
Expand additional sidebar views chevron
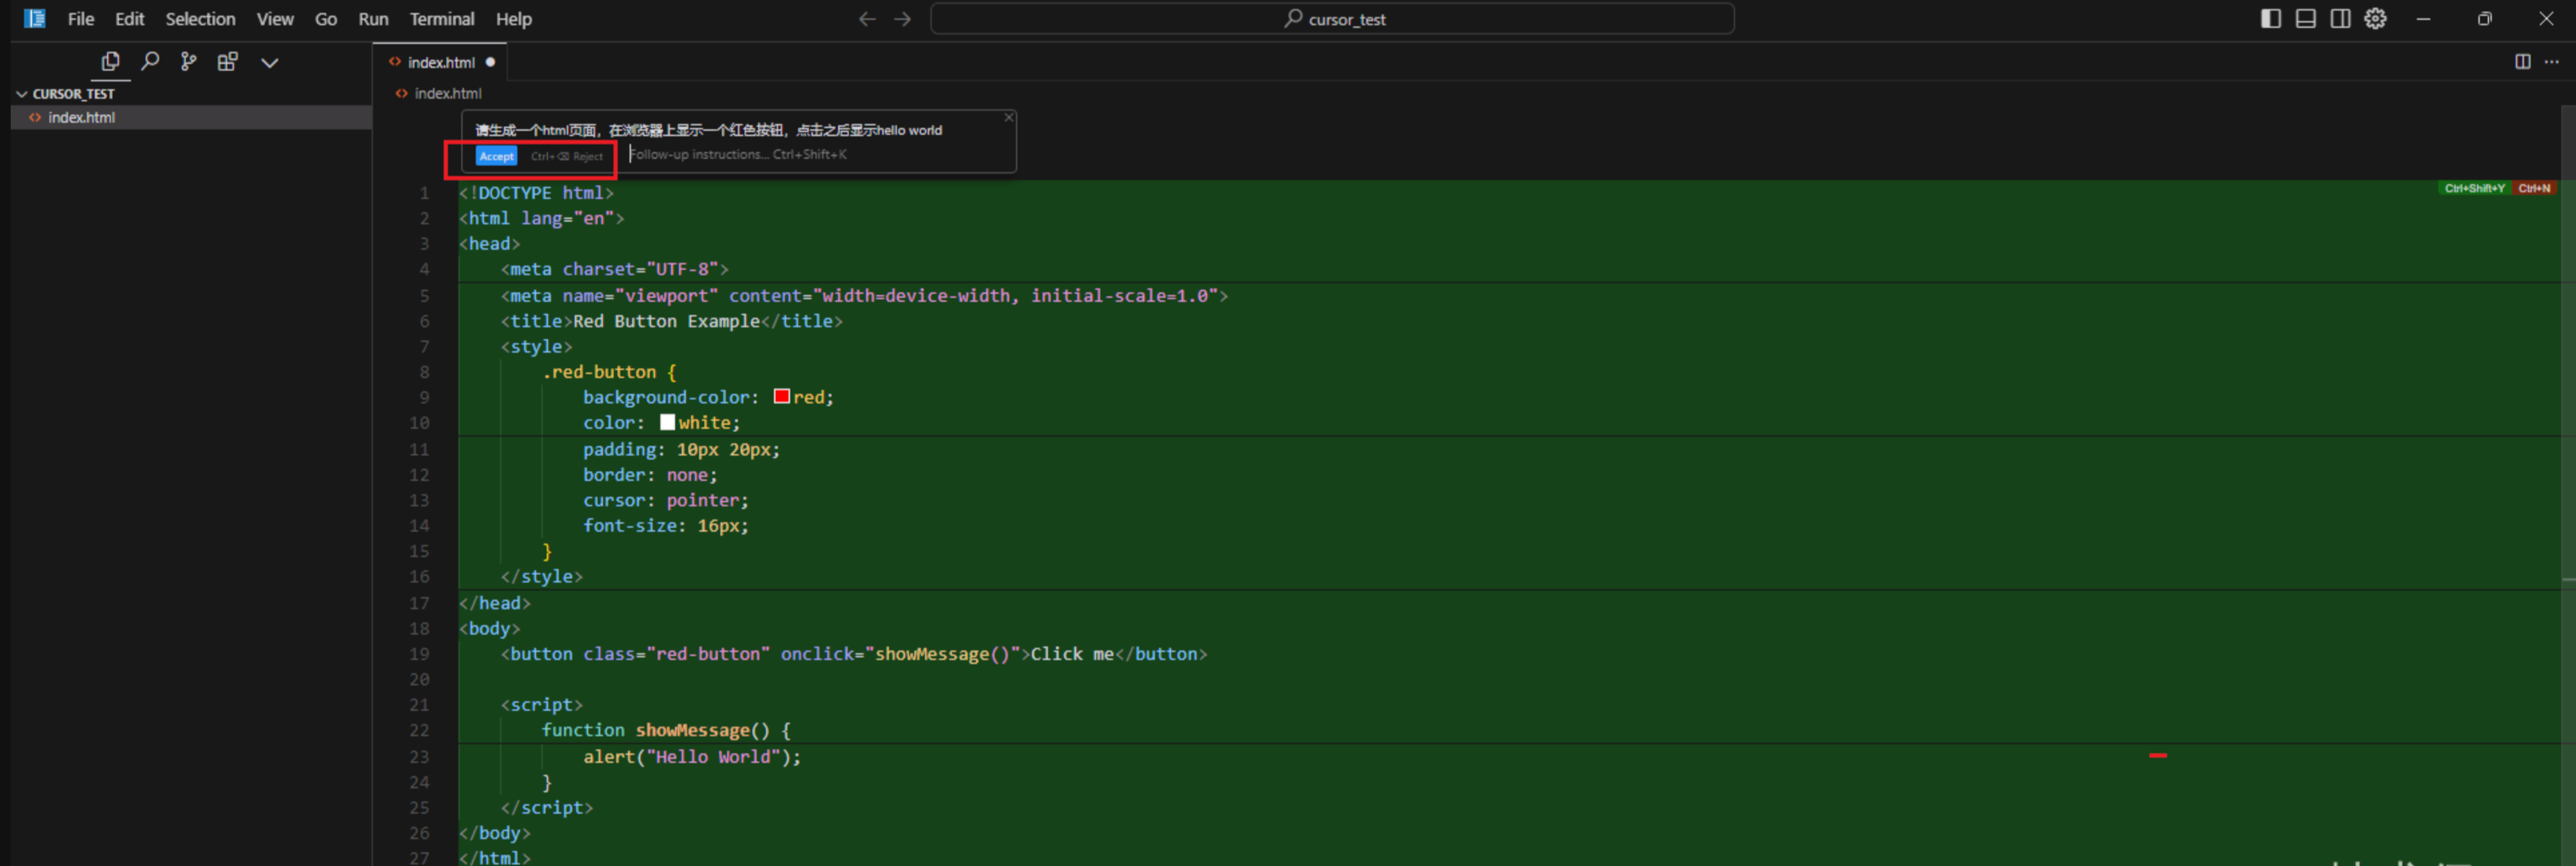(x=269, y=62)
